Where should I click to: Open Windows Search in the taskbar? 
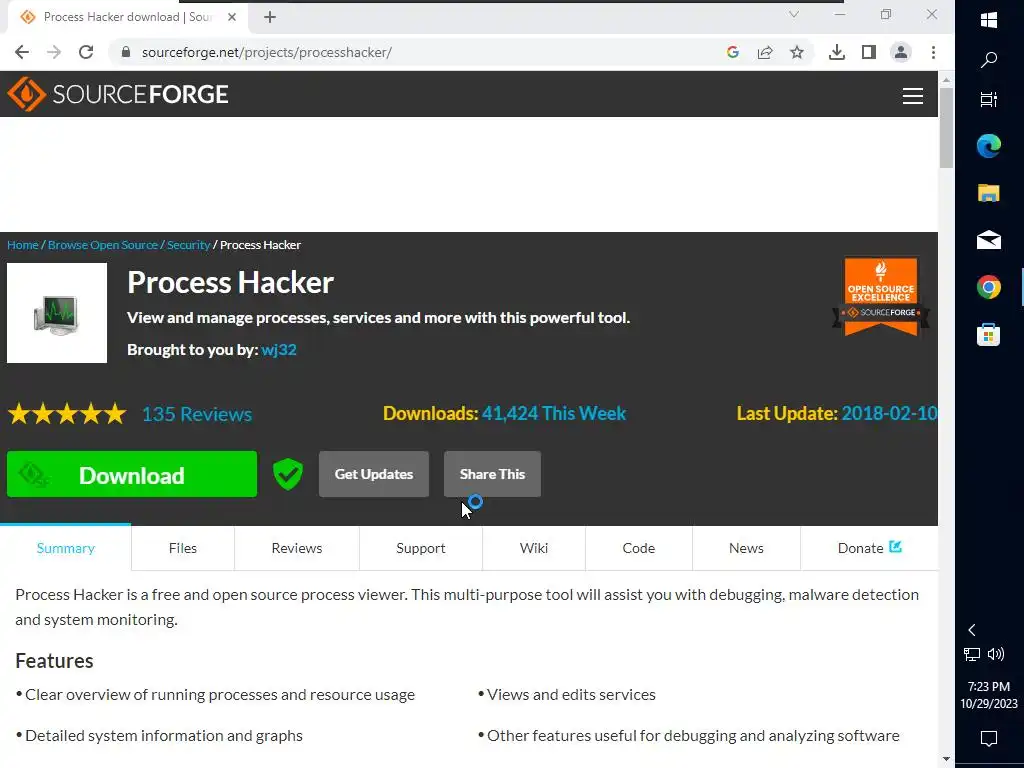click(x=989, y=60)
